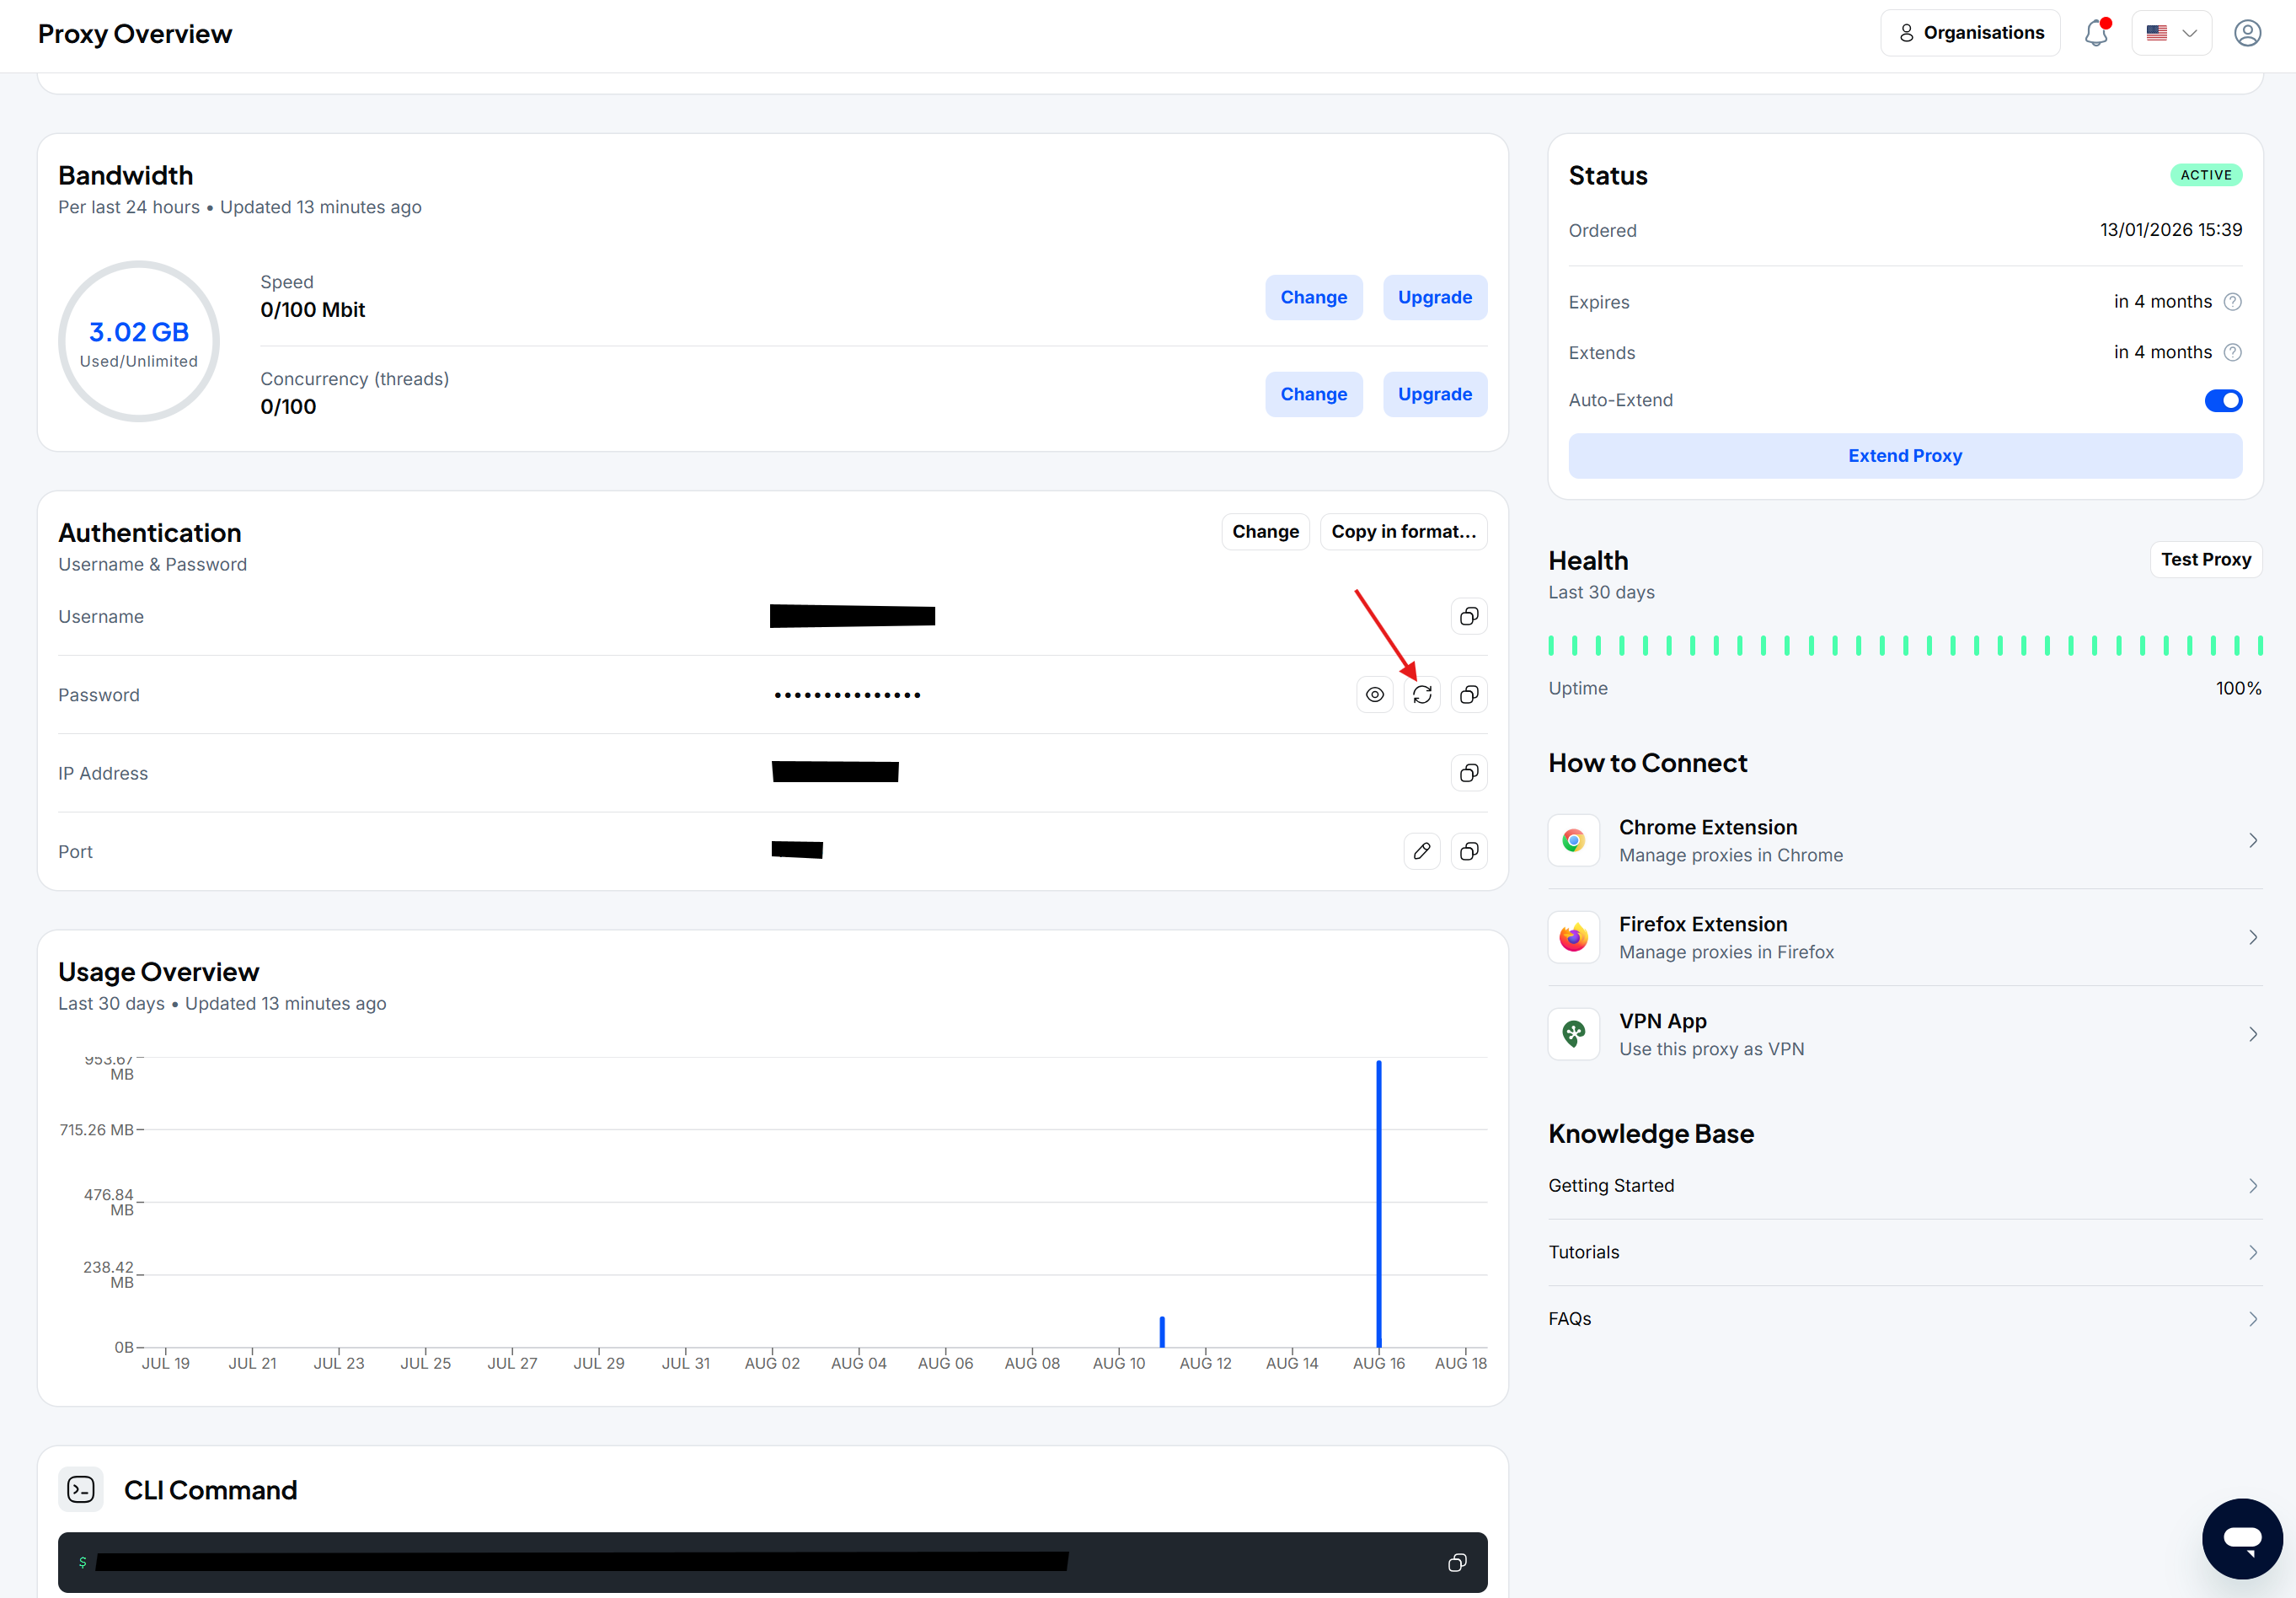2296x1598 pixels.
Task: Click Extend Proxy button
Action: (x=1905, y=455)
